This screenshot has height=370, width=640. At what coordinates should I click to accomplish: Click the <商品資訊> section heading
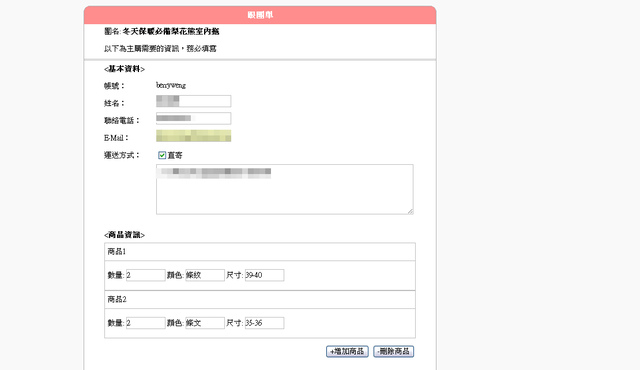(124, 235)
